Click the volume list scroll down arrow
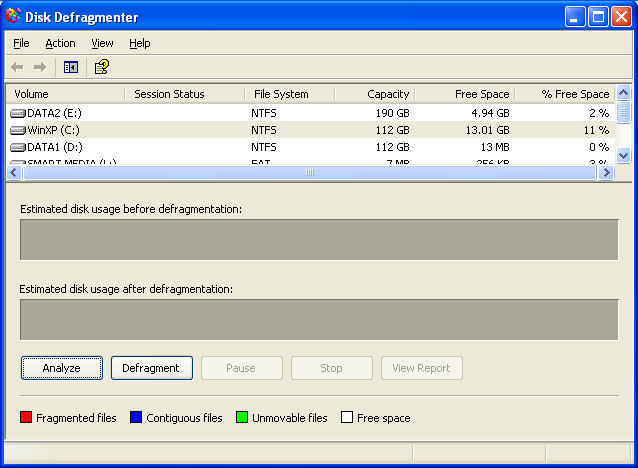Image resolution: width=638 pixels, height=468 pixels. pyautogui.click(x=623, y=155)
